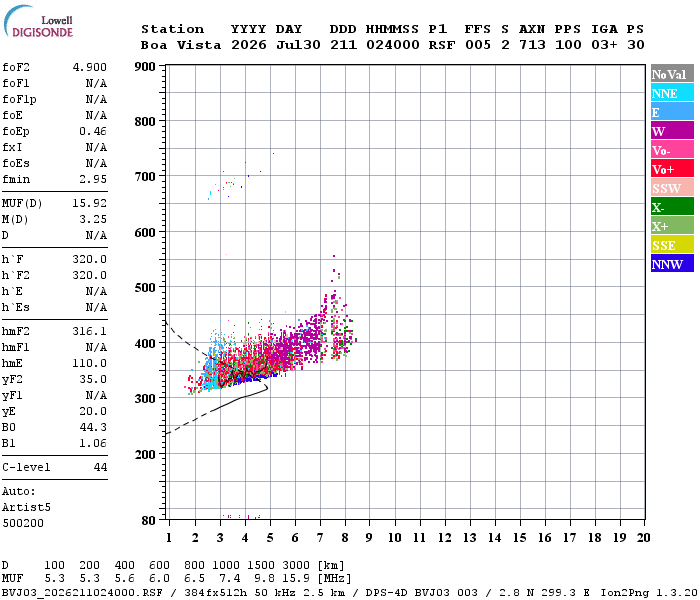Click the X- dark green legend swatch
This screenshot has height=600, width=700.
click(x=672, y=207)
